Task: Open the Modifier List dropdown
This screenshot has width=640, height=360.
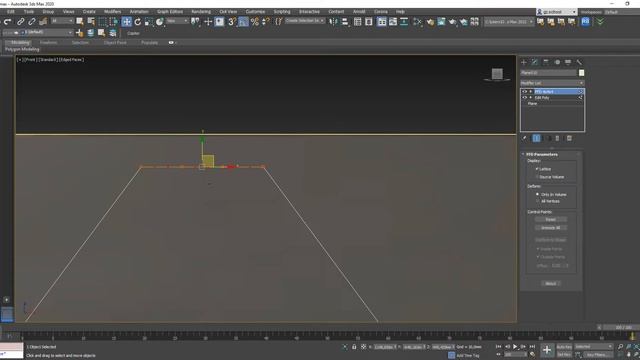Action: 552,83
